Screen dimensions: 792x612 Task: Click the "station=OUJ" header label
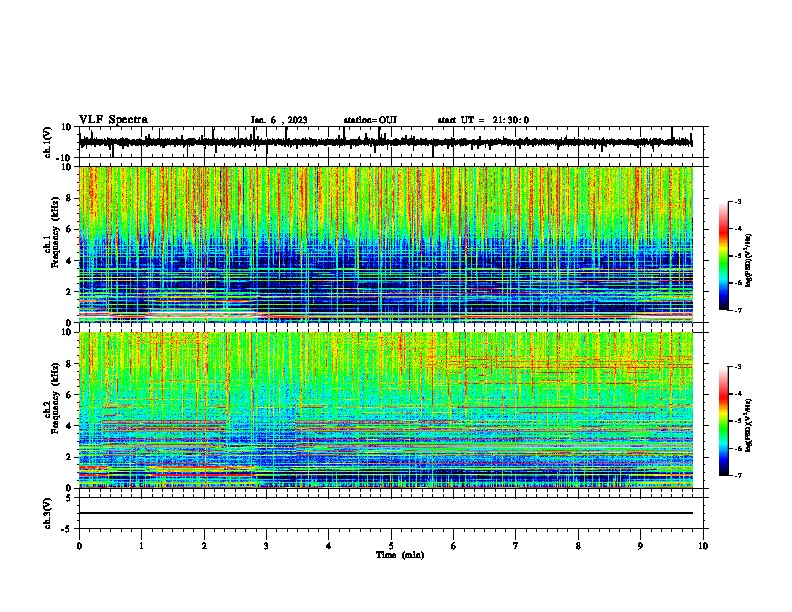pyautogui.click(x=370, y=120)
